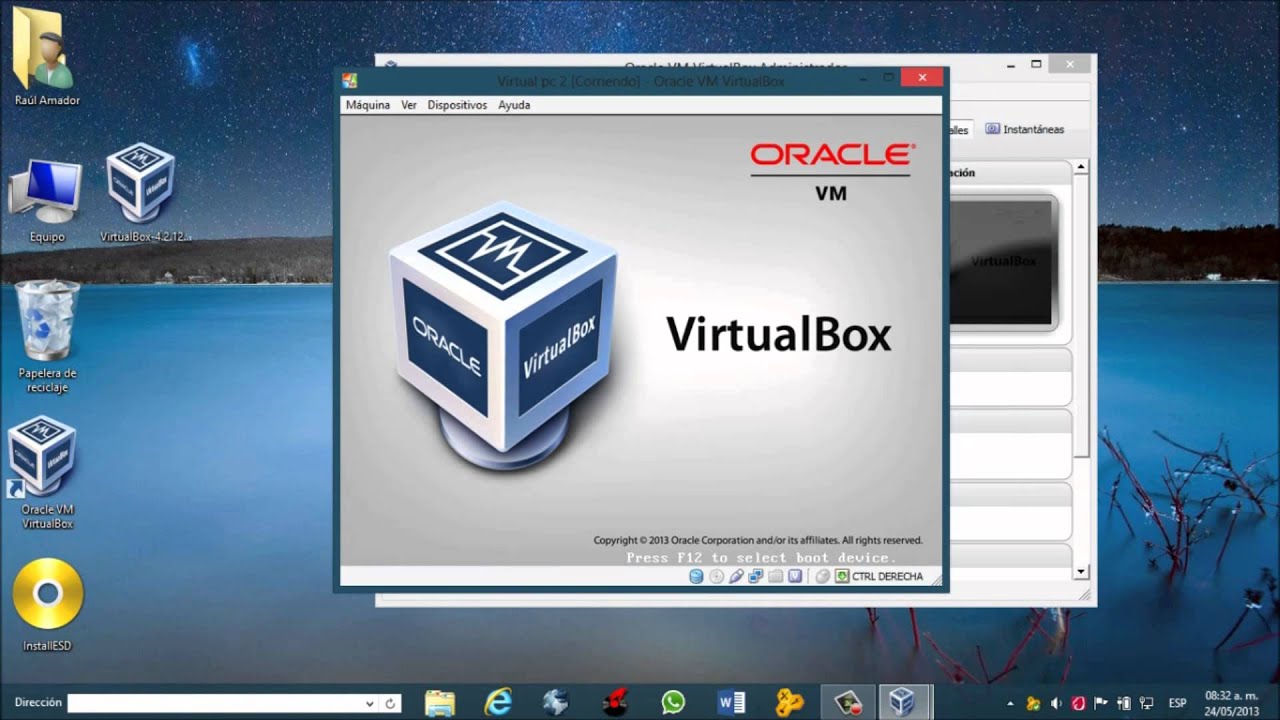Screen dimensions: 1280x720
Task: Click the hard disk activity status icon
Action: click(x=696, y=576)
